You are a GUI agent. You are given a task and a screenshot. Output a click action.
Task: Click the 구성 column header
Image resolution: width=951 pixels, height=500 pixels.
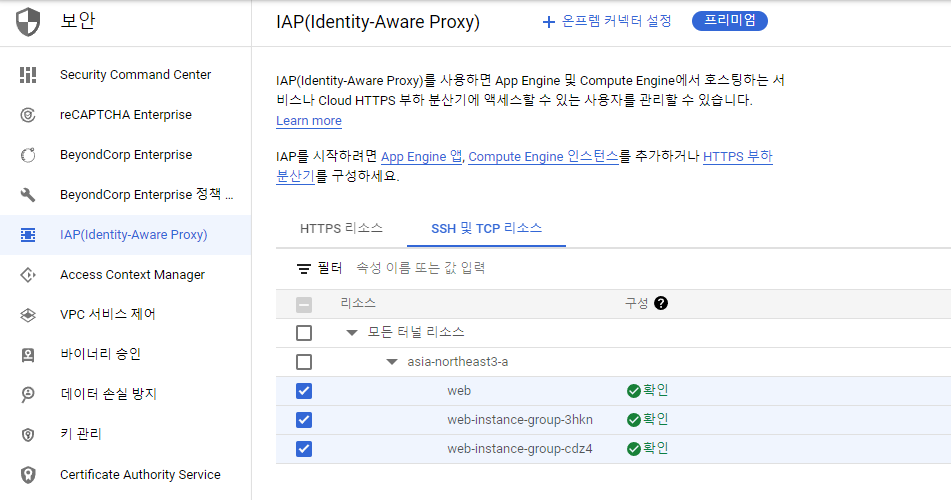coord(637,303)
